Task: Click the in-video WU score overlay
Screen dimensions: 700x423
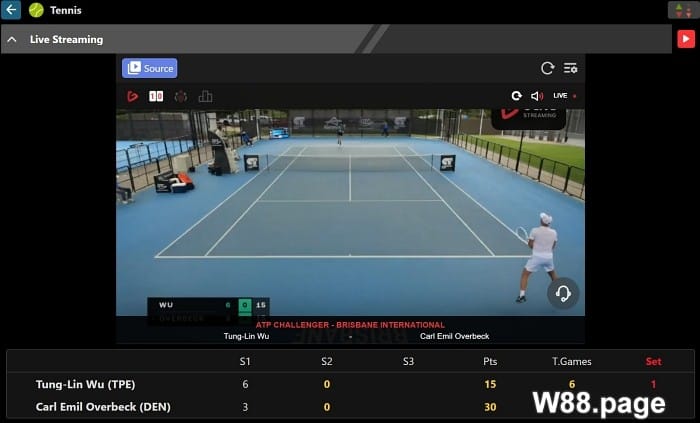Action: [208, 306]
